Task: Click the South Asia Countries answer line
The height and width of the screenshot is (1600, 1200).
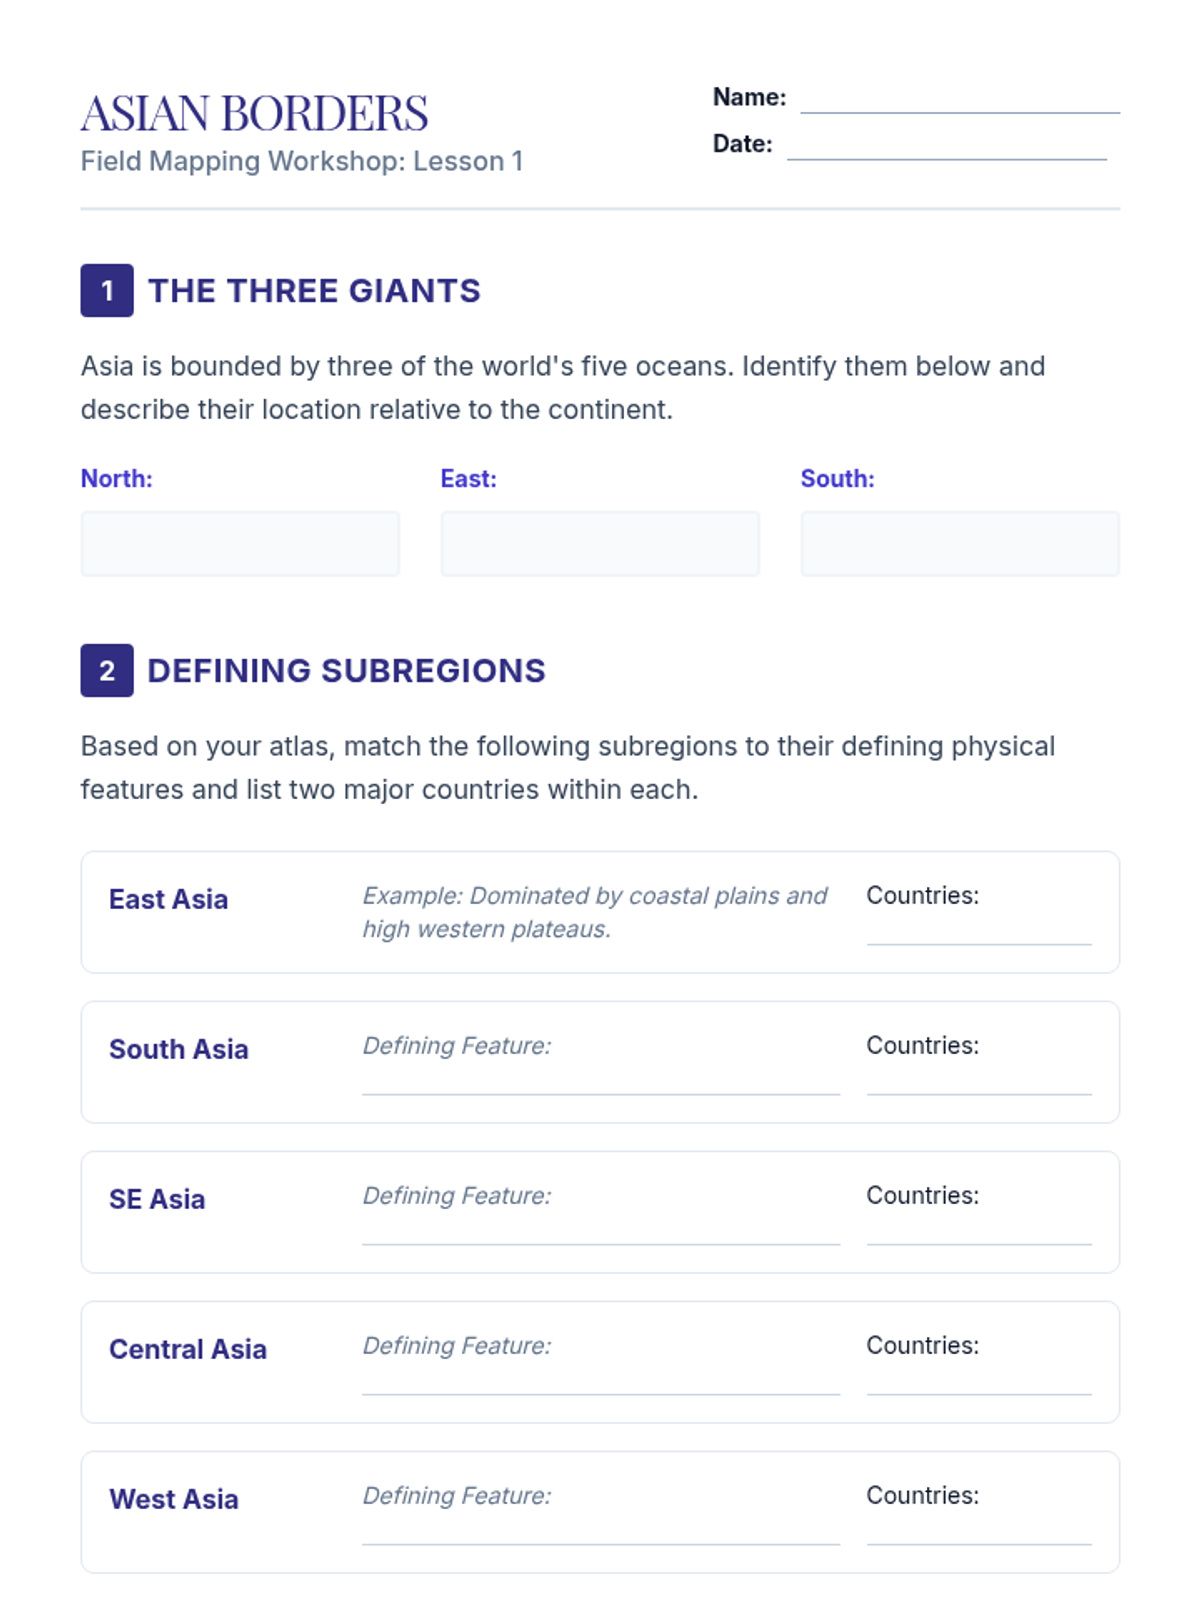Action: 978,1082
